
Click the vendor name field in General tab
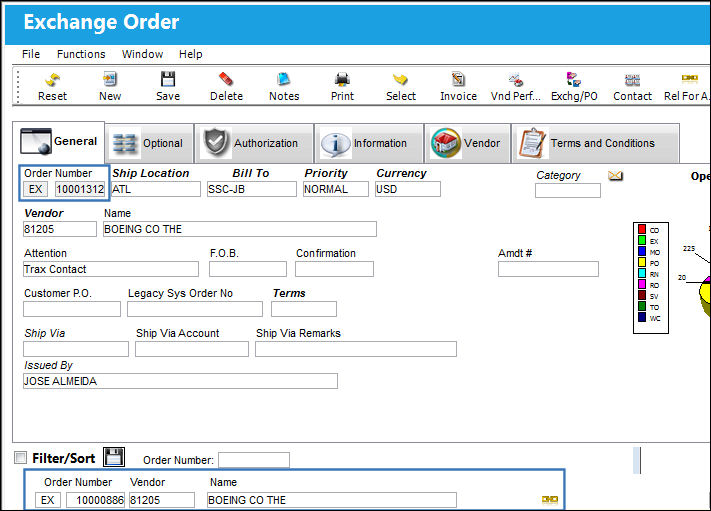(239, 229)
